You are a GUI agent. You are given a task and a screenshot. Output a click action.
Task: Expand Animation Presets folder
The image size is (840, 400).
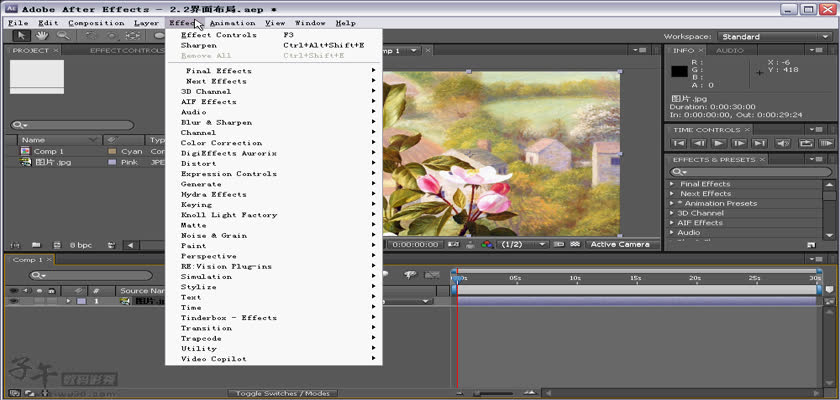672,203
